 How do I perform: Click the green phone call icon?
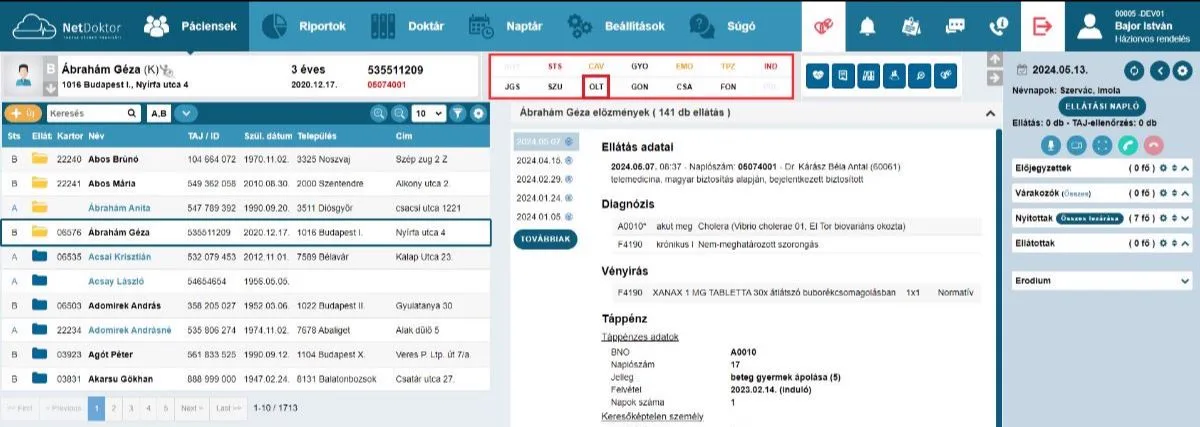point(1128,145)
